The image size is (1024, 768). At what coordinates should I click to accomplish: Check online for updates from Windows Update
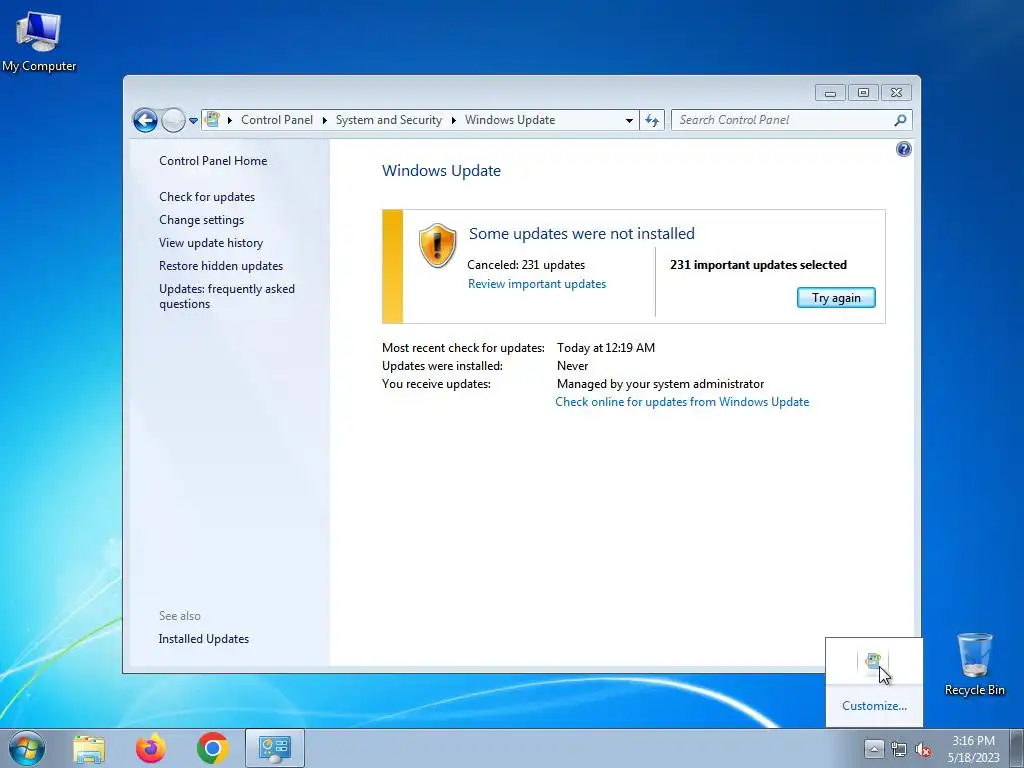click(682, 402)
